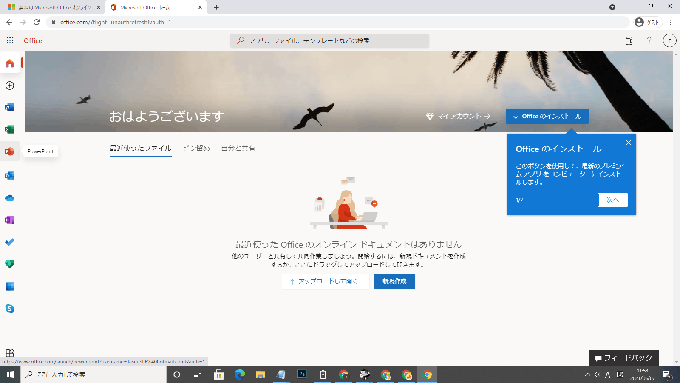Close the first browser tab
This screenshot has height=383, width=680.
[x=98, y=7]
